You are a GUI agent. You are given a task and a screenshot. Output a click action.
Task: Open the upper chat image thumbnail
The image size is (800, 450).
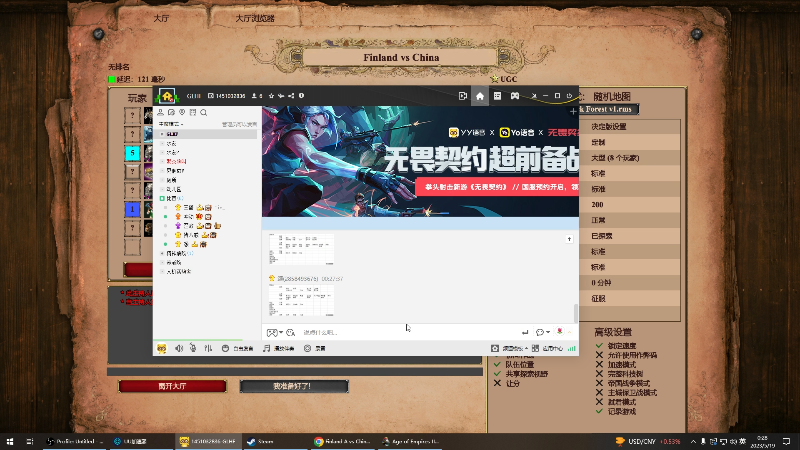pos(301,249)
